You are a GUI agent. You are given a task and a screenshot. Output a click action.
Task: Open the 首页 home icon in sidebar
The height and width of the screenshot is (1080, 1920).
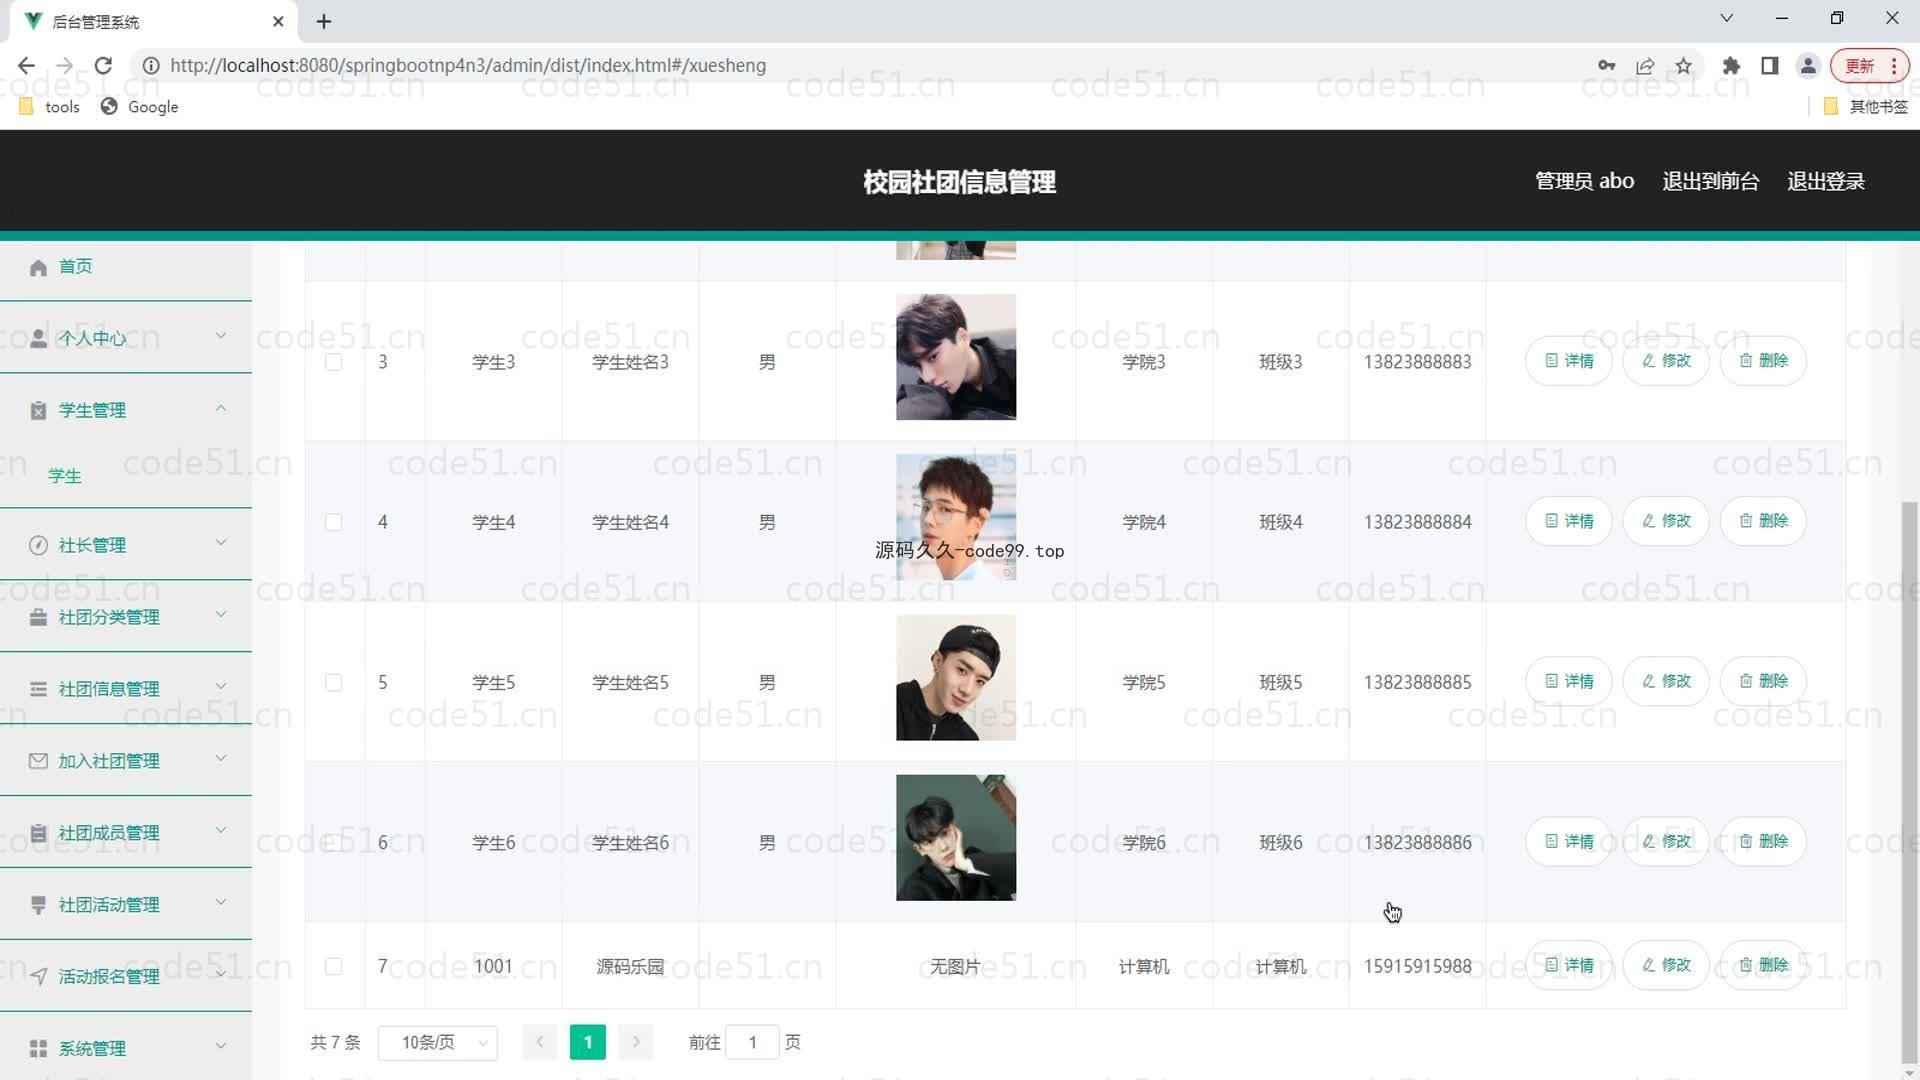(x=38, y=267)
